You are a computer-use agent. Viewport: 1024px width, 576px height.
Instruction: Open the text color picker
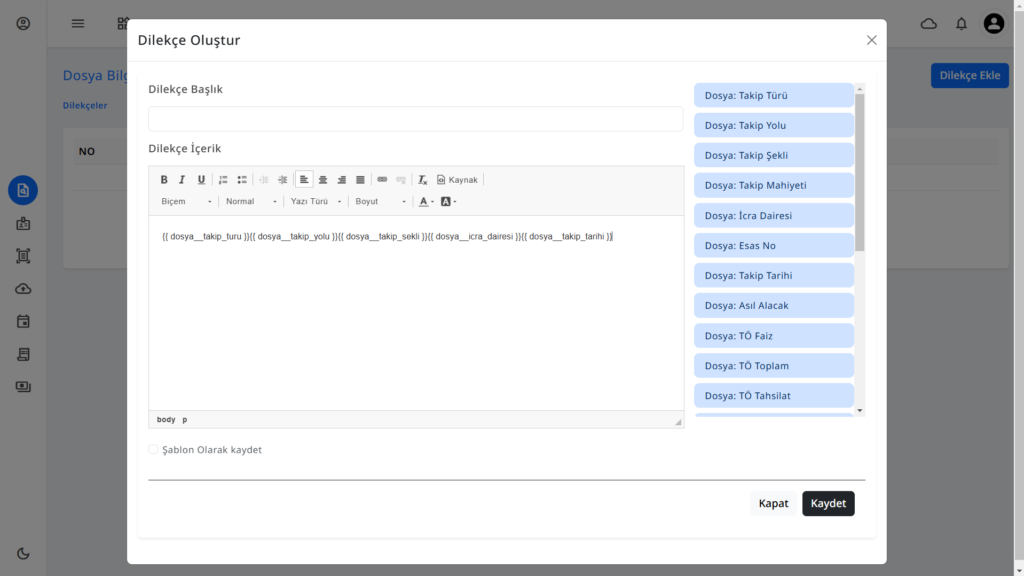pyautogui.click(x=426, y=202)
